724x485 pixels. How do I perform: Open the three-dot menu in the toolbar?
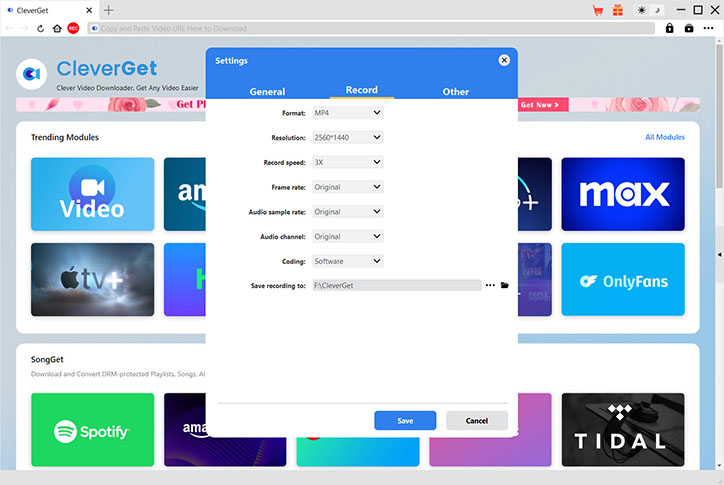coord(709,28)
